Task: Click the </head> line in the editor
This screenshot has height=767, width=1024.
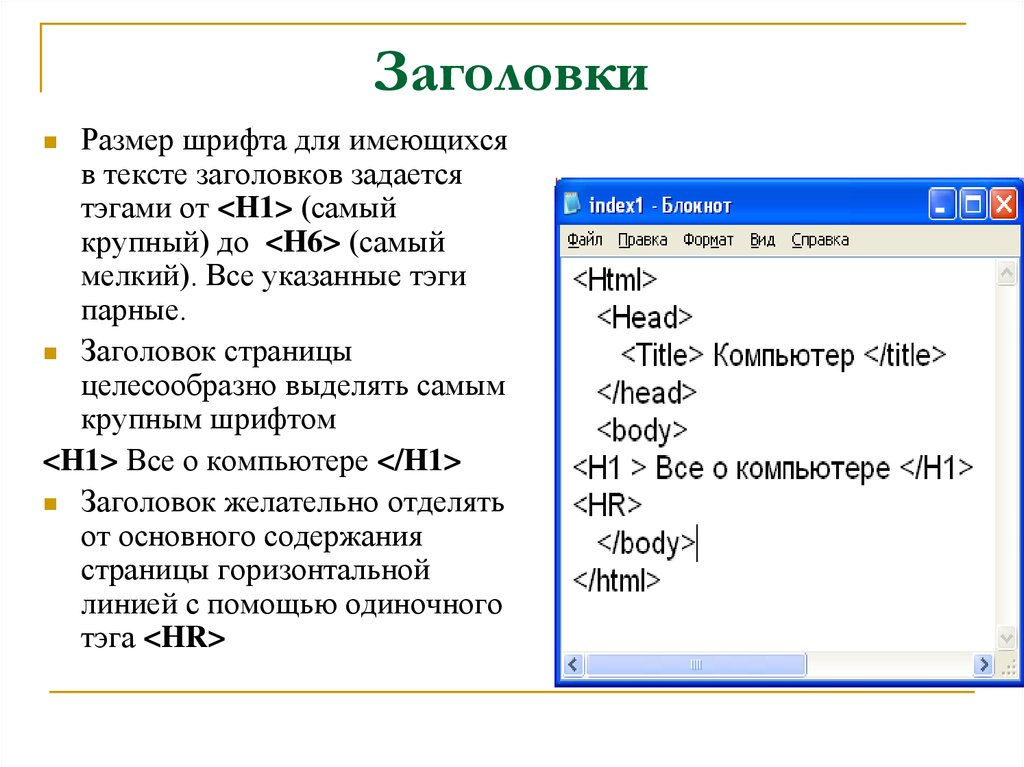Action: [647, 393]
